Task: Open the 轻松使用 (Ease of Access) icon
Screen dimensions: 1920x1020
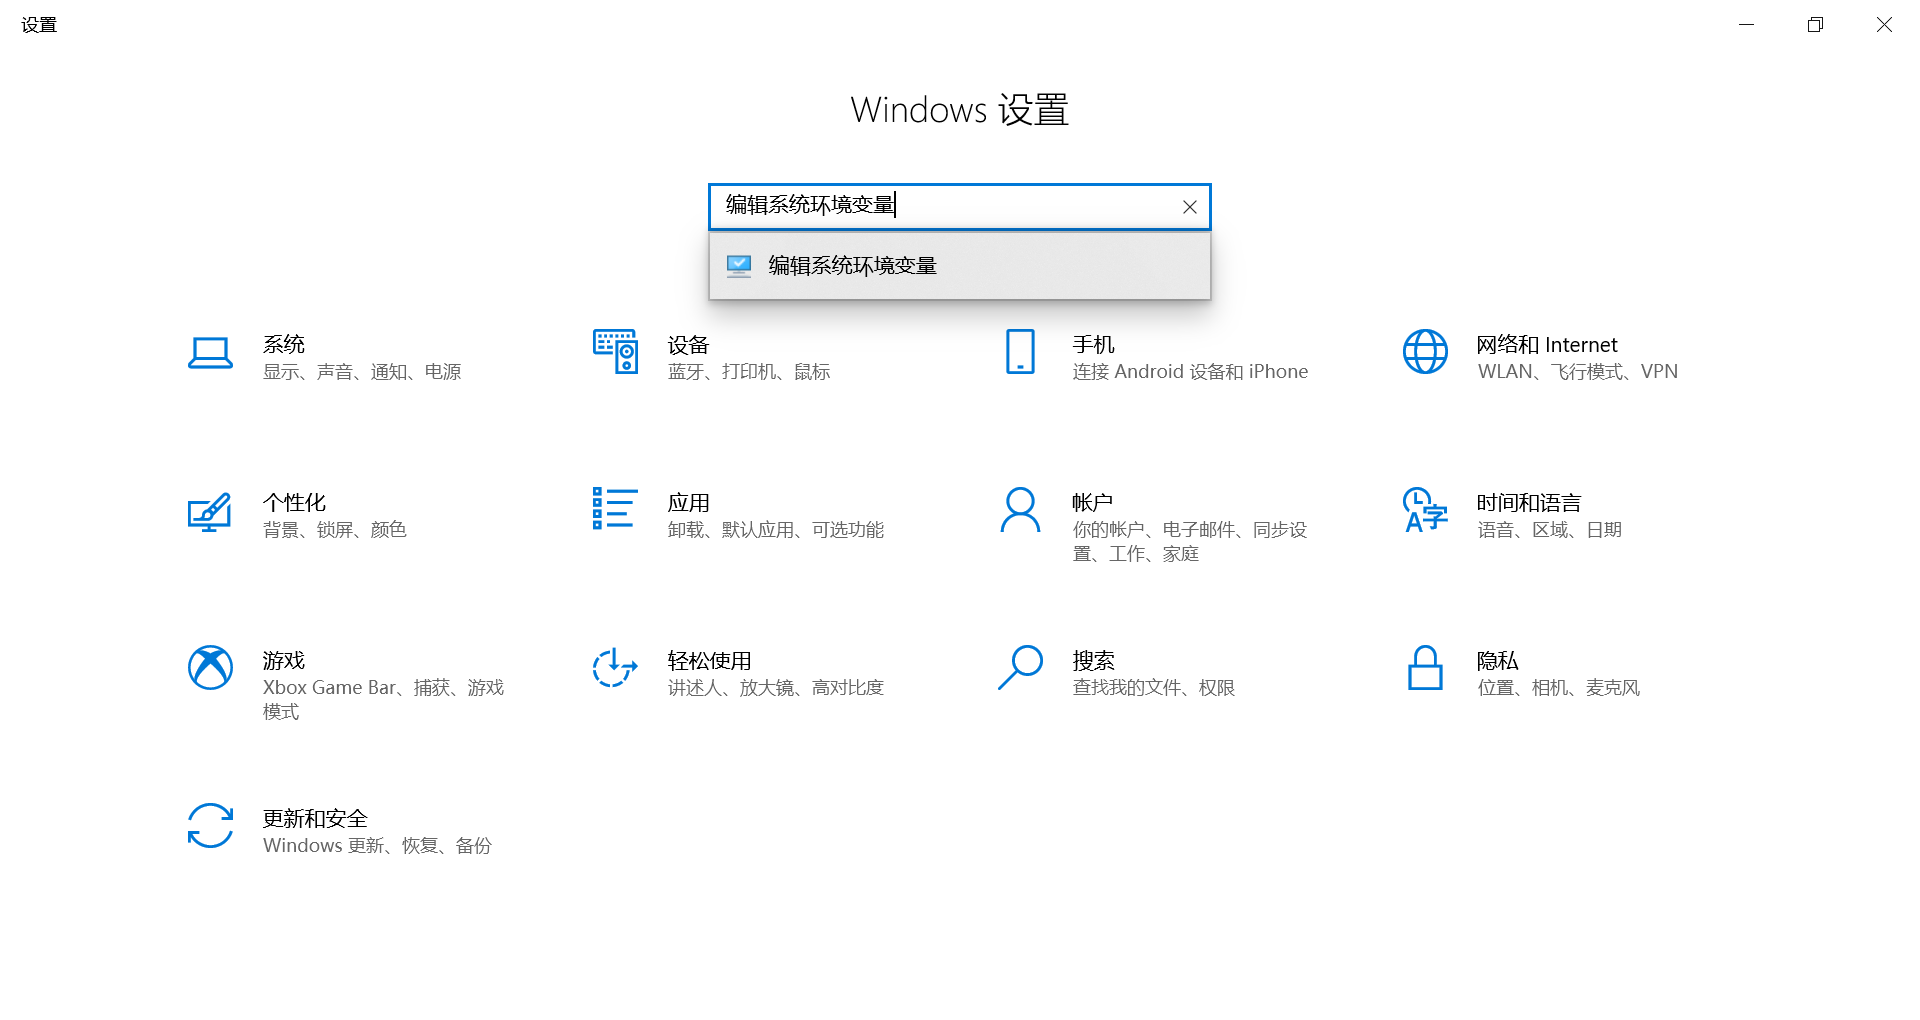Action: click(614, 668)
